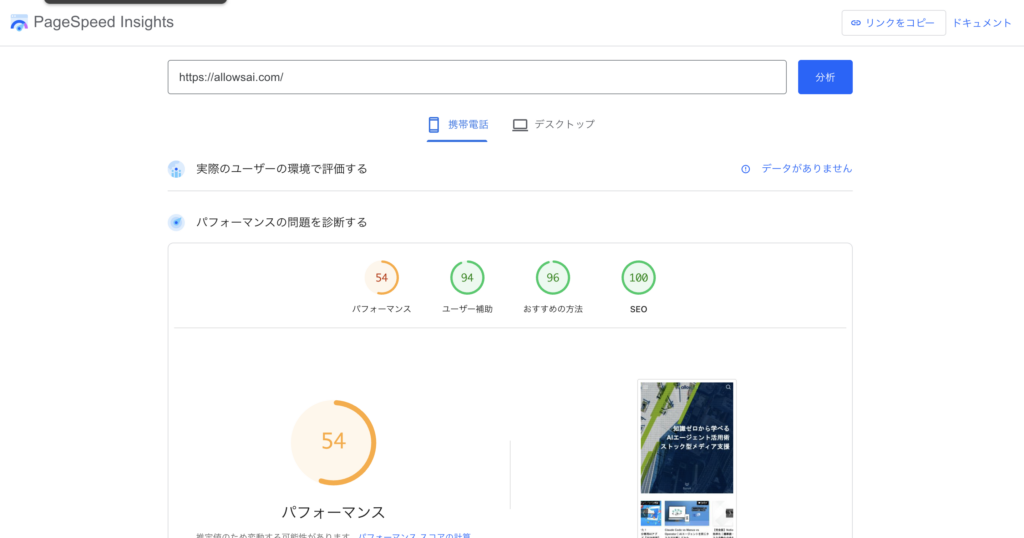Focus the URL input field
The height and width of the screenshot is (538, 1024).
[x=477, y=77]
